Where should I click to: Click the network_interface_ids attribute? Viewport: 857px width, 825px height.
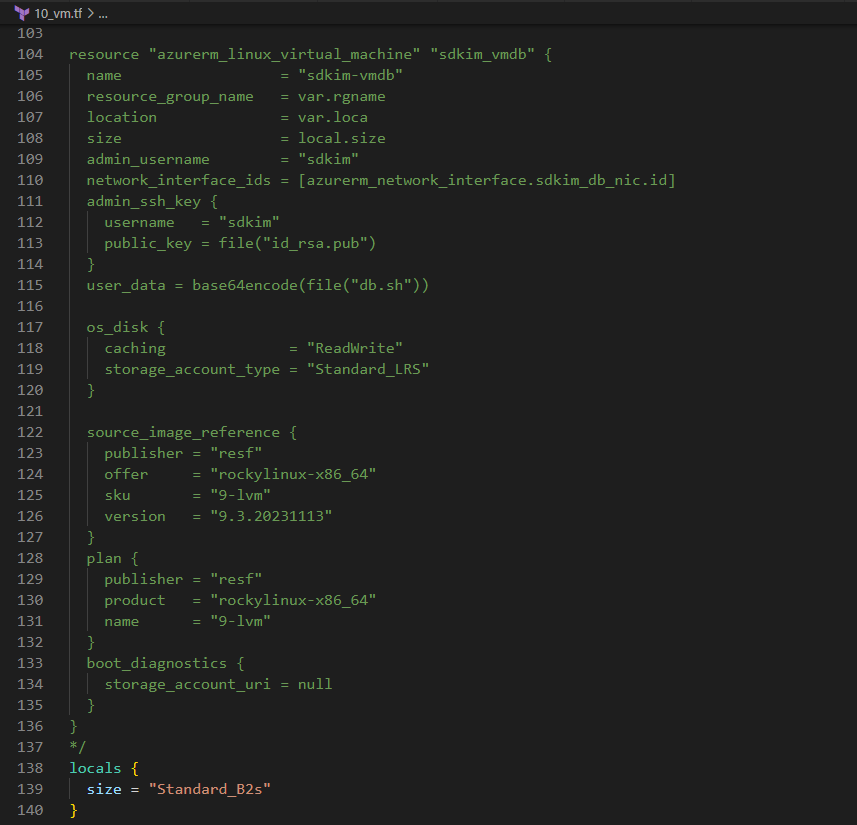[x=179, y=180]
